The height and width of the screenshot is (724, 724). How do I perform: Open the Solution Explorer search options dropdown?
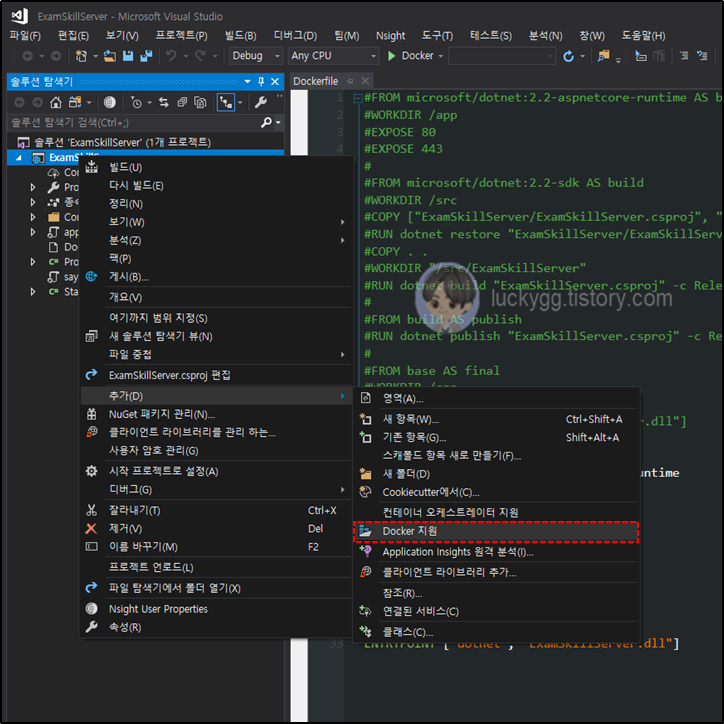pyautogui.click(x=278, y=122)
